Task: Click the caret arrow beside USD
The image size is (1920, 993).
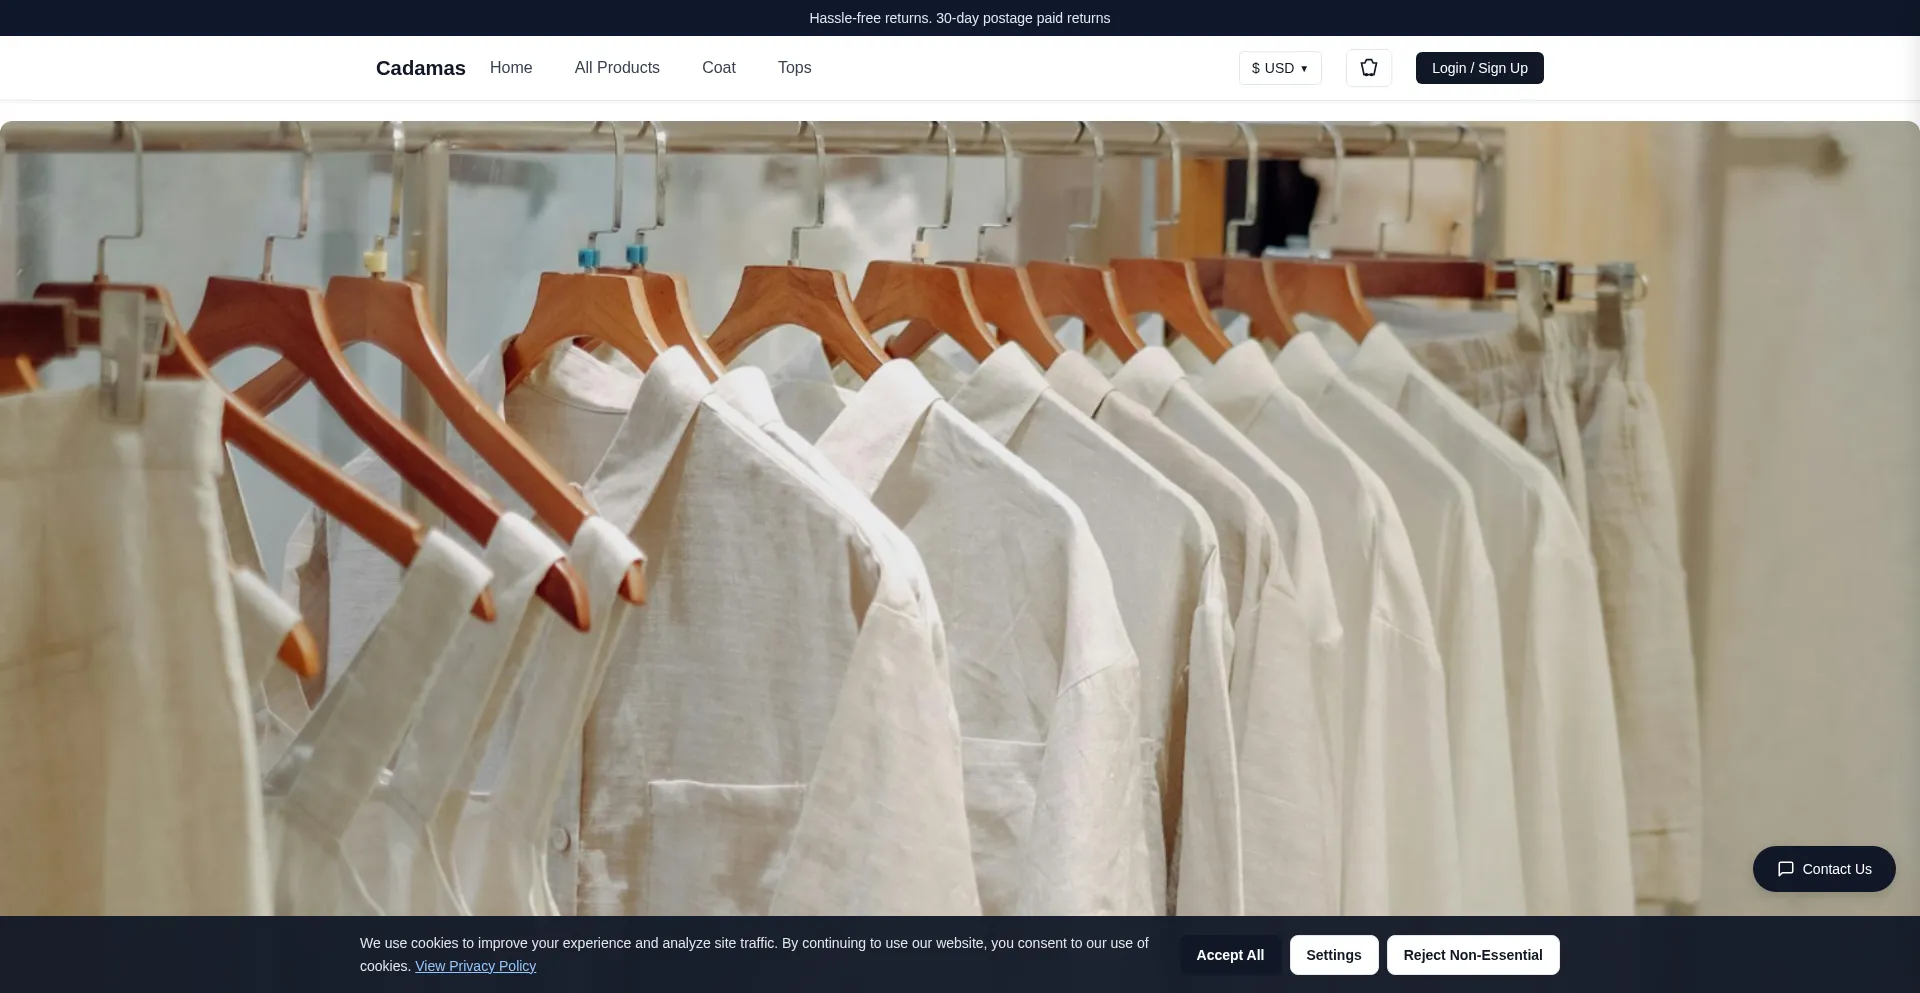Action: click(x=1304, y=69)
